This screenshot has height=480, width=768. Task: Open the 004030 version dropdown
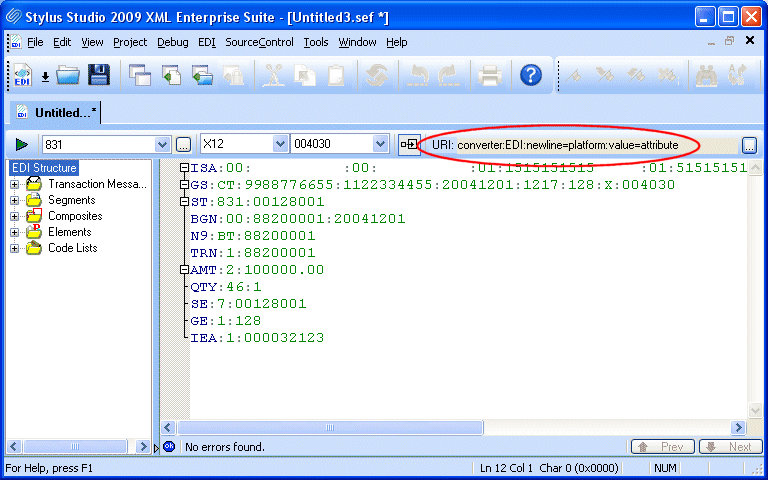pos(380,144)
